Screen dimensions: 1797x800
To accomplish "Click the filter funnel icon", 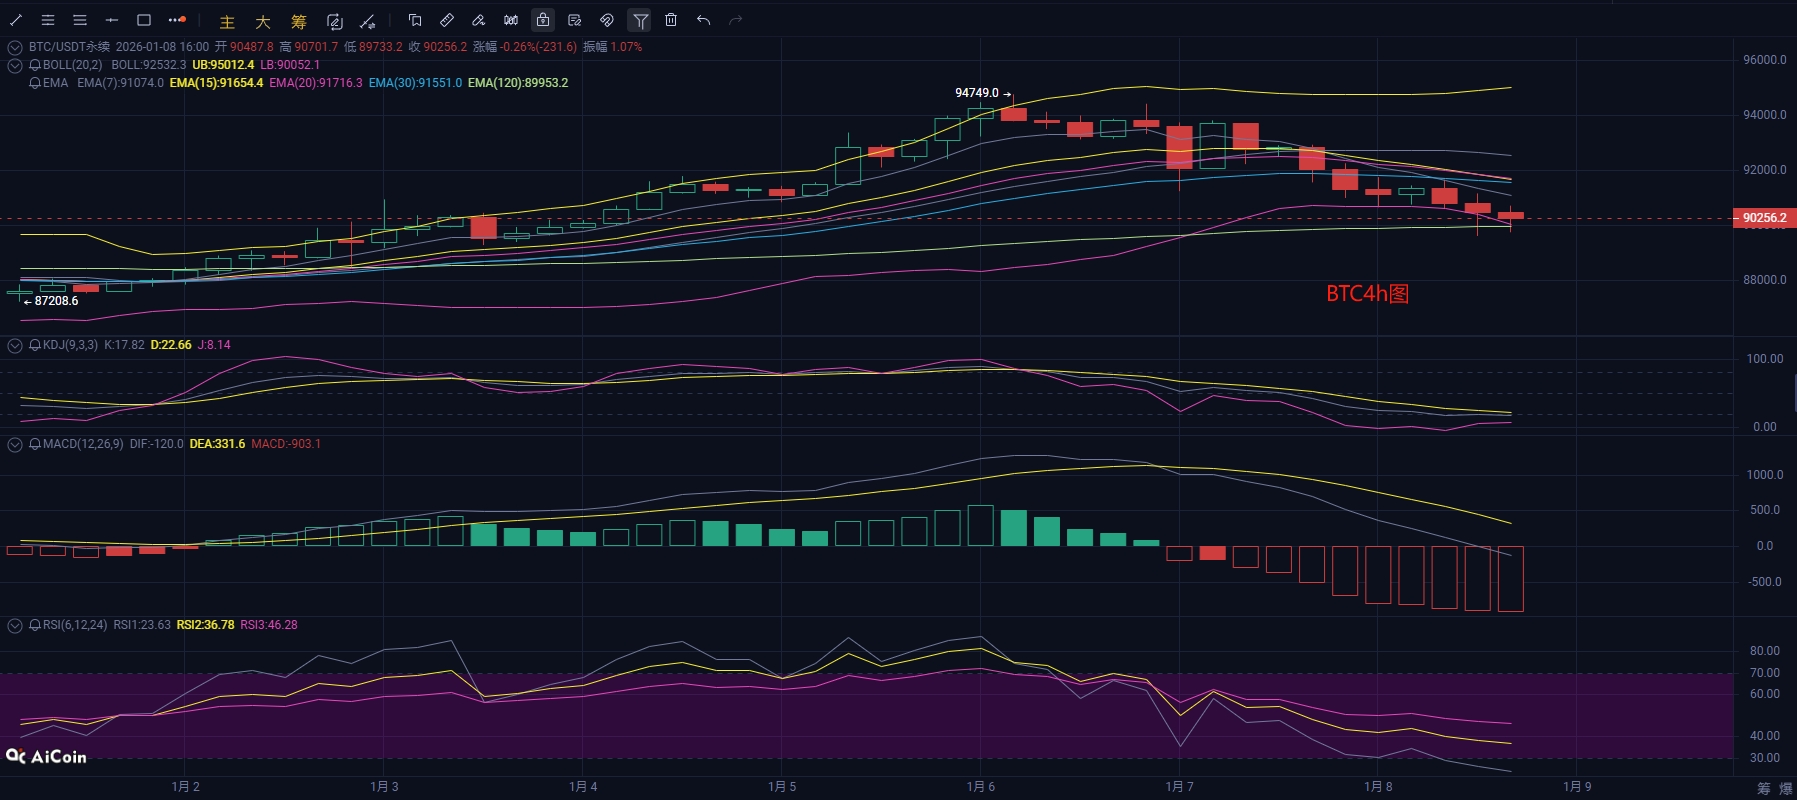I will click(640, 20).
